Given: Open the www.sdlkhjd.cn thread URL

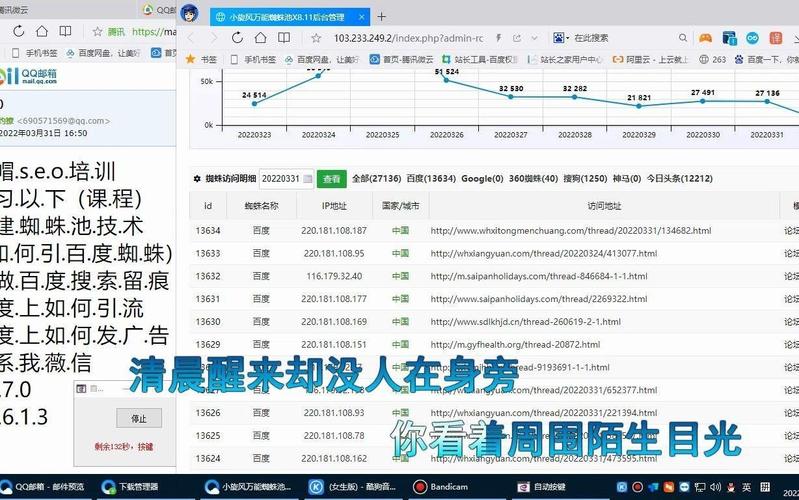Looking at the screenshot, I should 525,322.
